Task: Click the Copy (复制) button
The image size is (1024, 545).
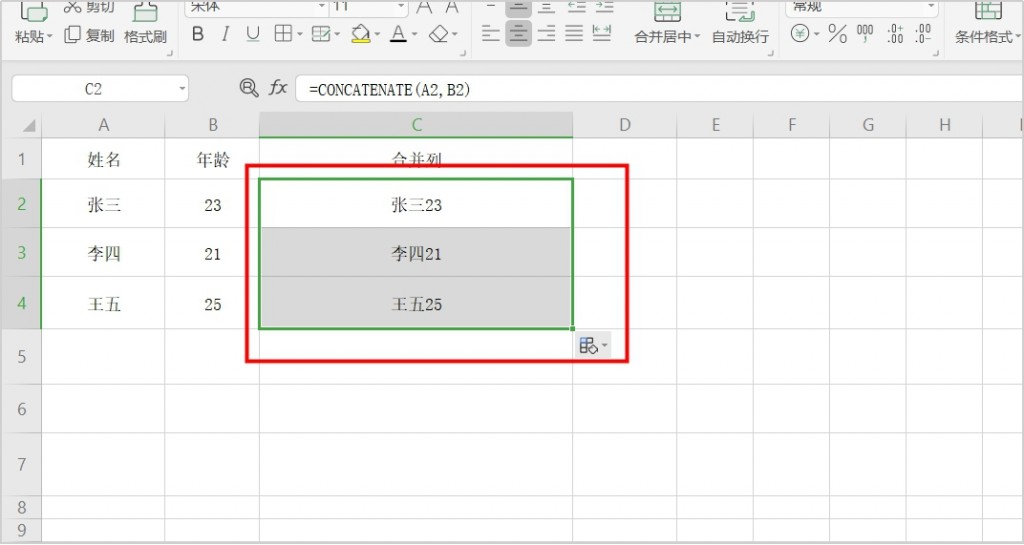Action: (x=89, y=35)
